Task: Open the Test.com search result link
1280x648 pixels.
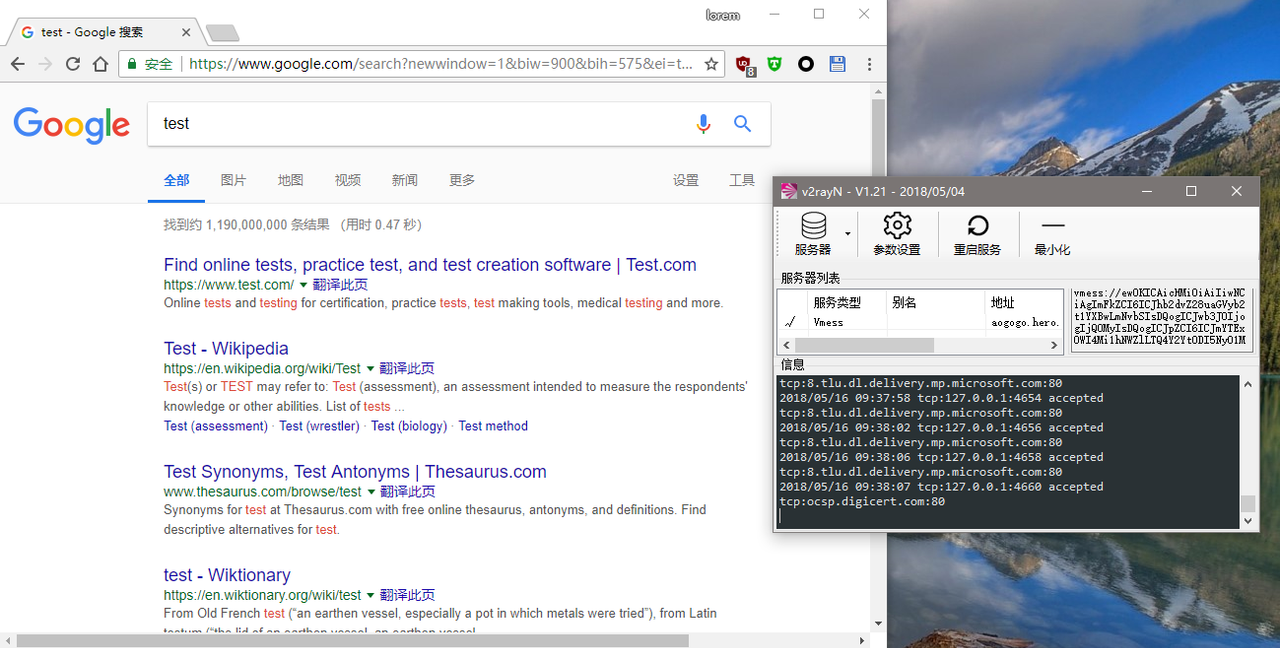Action: [430, 265]
